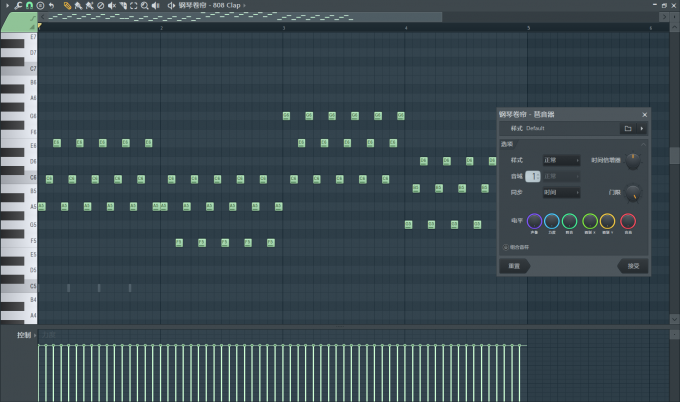The height and width of the screenshot is (402, 680).
Task: Open the folder browse icon for pattern presets
Action: (x=627, y=128)
